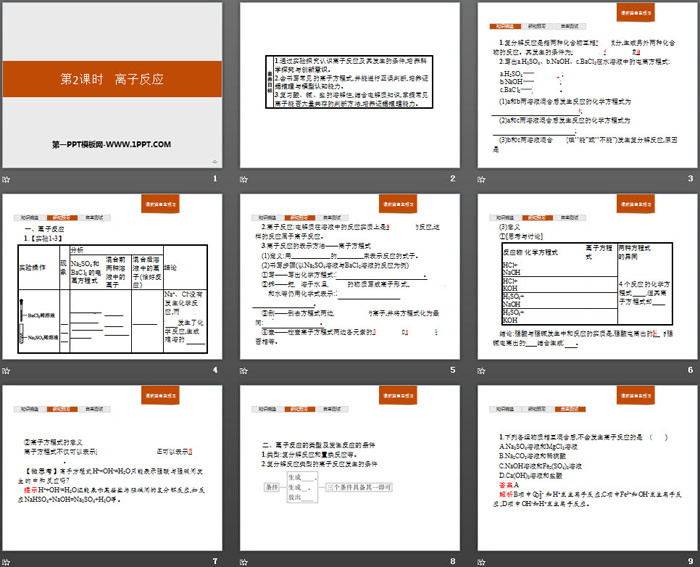This screenshot has height=567, width=700.
Task: Click the transition star icon under slide 7
Action: [7, 562]
